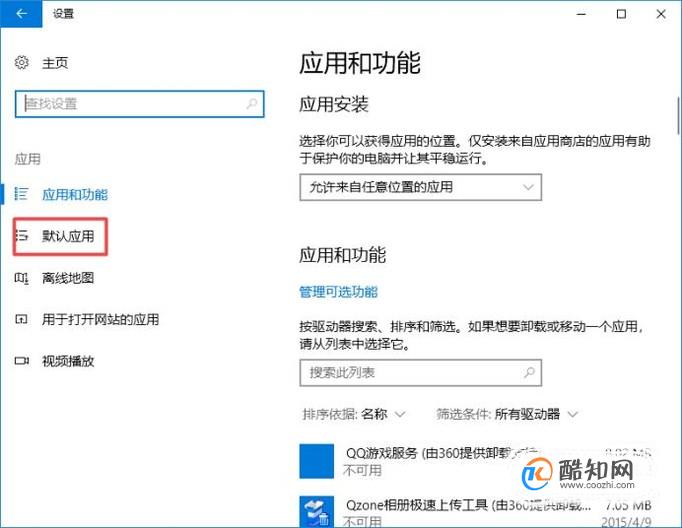Click the Home gear icon
The width and height of the screenshot is (682, 528).
21,63
